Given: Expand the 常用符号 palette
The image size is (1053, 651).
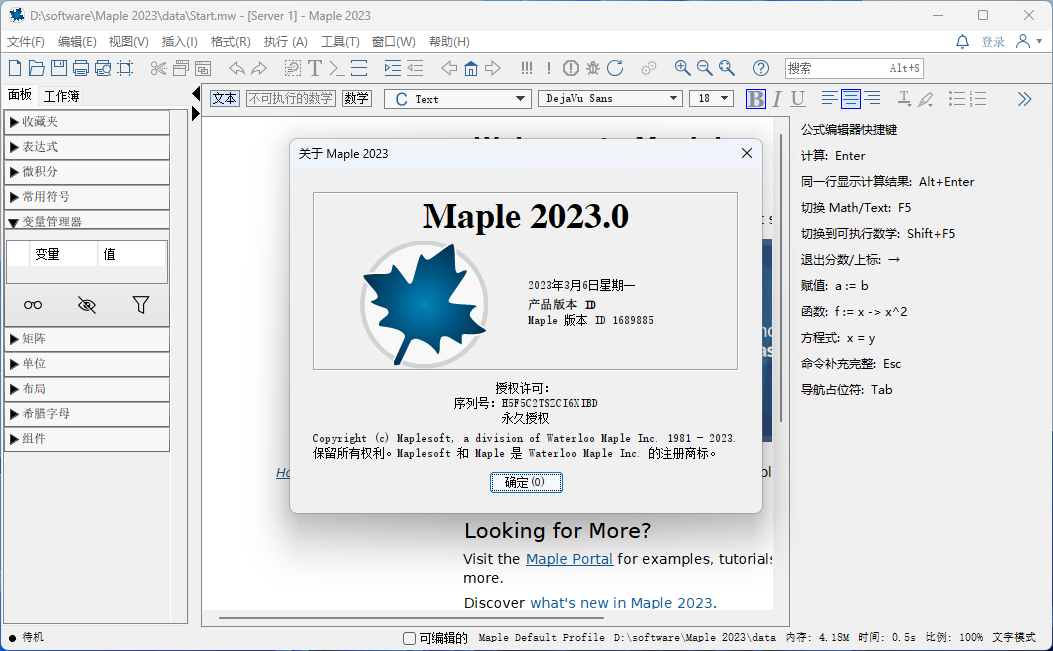Looking at the screenshot, I should pyautogui.click(x=87, y=197).
